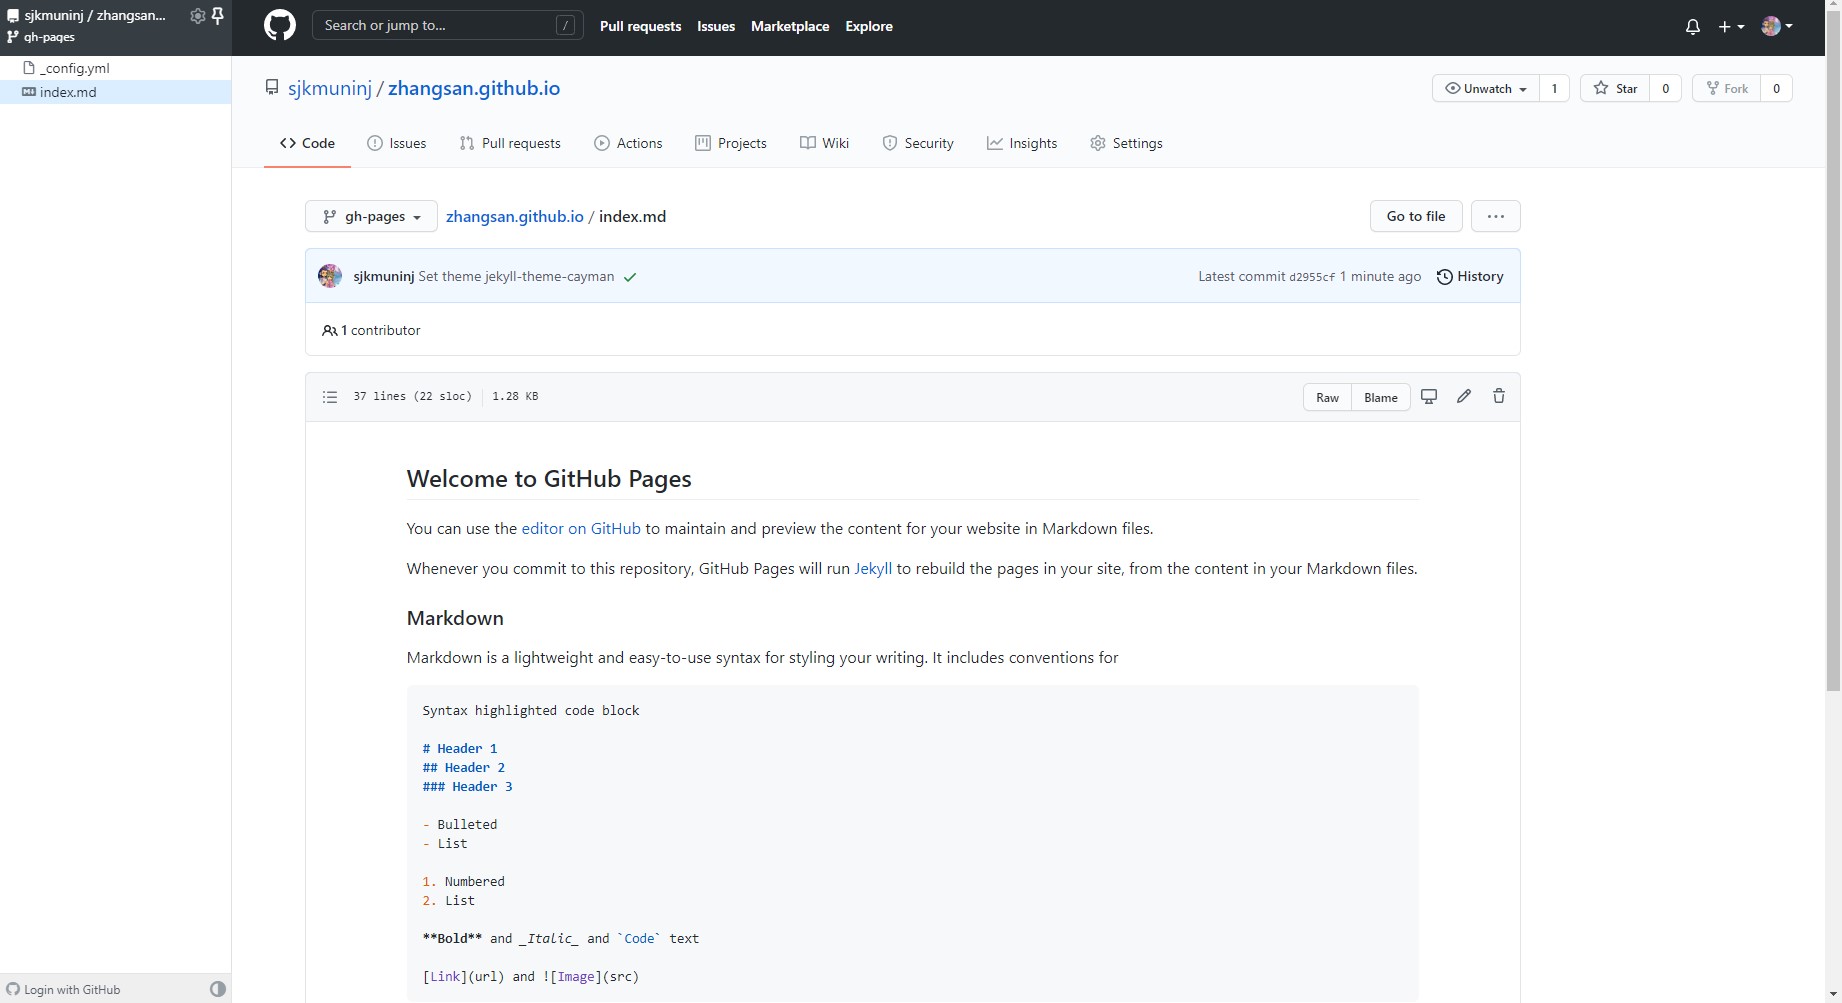1842x1003 pixels.
Task: Click the committer avatar image
Action: point(330,276)
